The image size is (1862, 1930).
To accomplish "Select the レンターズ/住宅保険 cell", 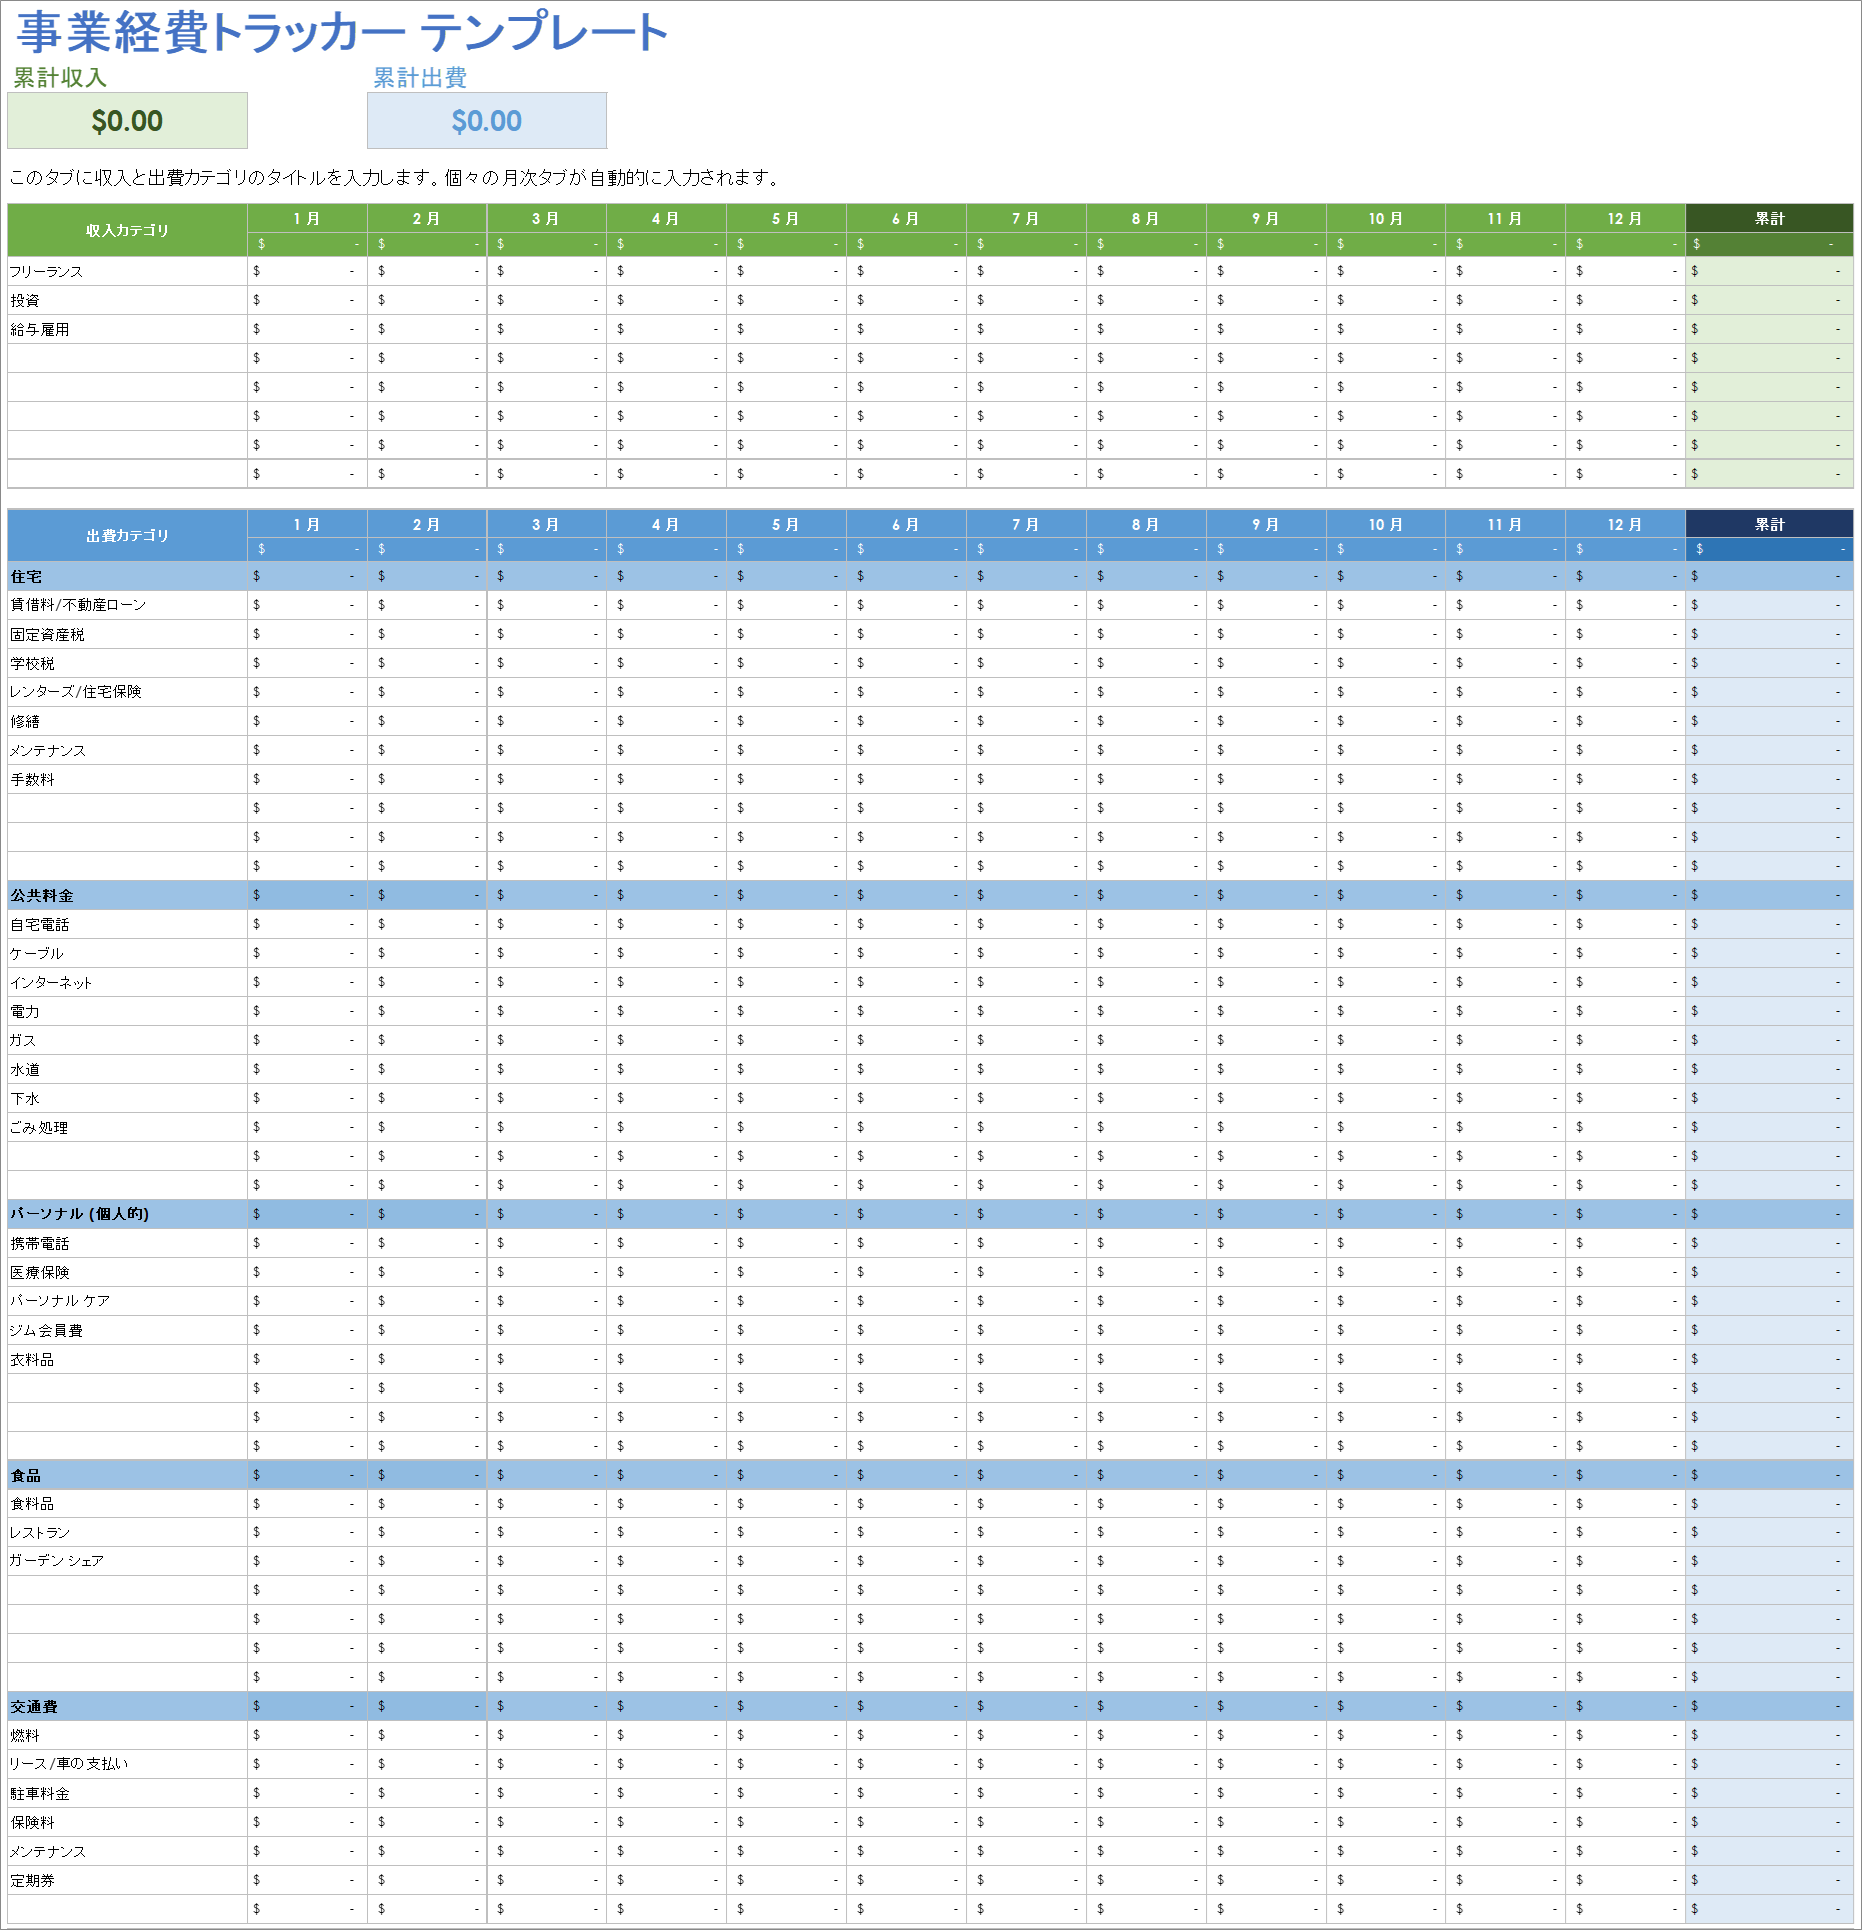I will [x=127, y=692].
